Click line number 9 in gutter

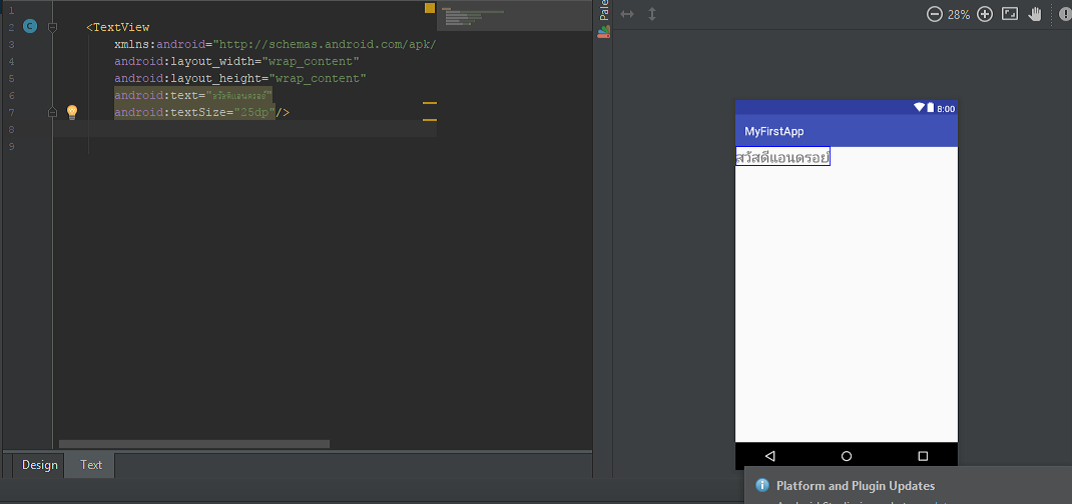pyautogui.click(x=11, y=146)
